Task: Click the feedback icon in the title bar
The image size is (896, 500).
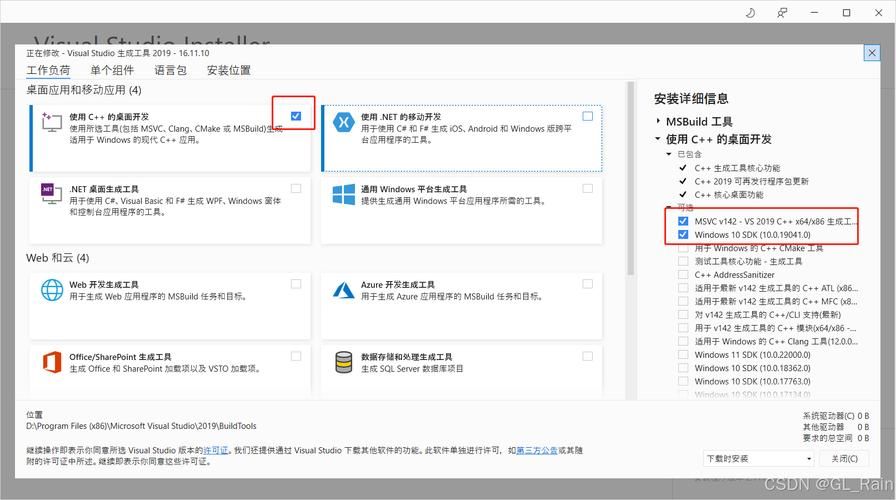Action: [x=782, y=13]
